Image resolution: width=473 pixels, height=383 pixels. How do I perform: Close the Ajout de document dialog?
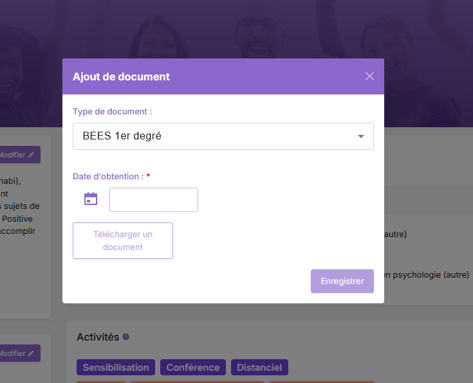tap(369, 76)
